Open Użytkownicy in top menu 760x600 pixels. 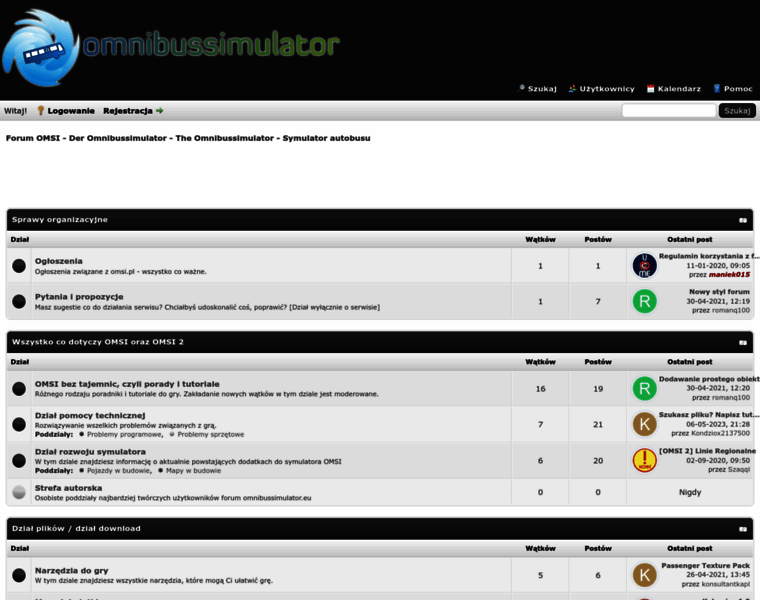607,89
